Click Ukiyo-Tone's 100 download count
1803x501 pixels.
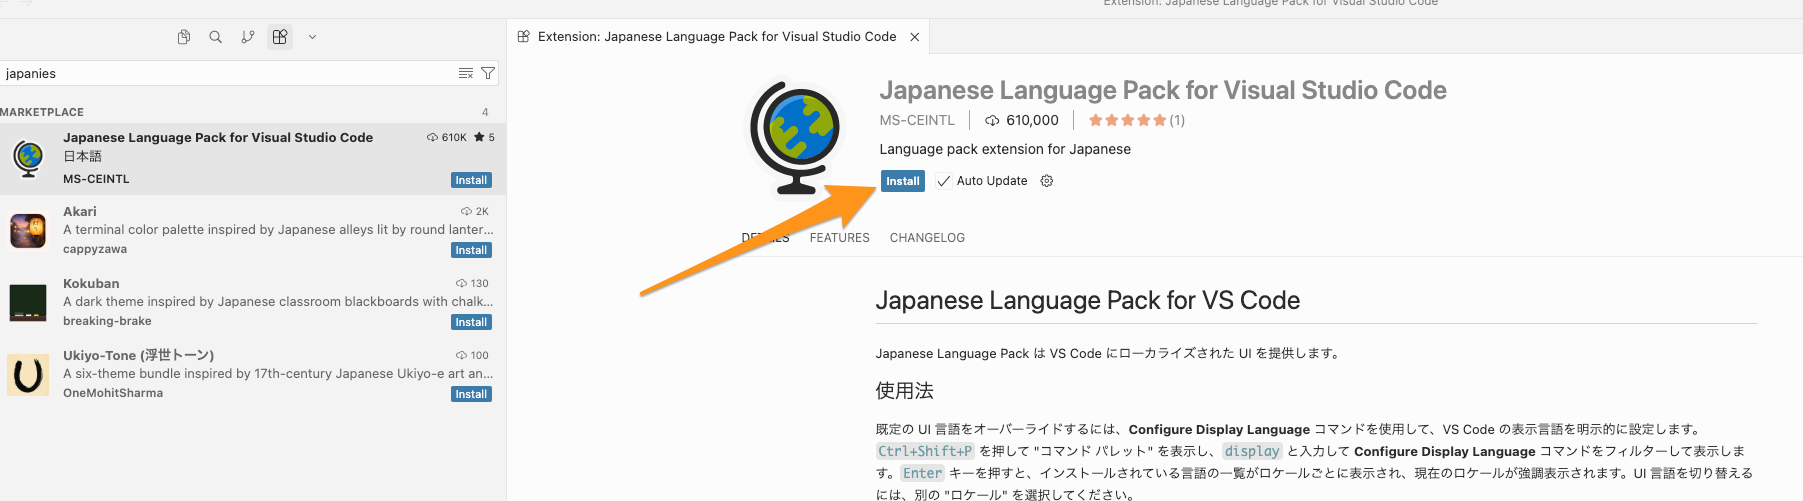tap(472, 355)
